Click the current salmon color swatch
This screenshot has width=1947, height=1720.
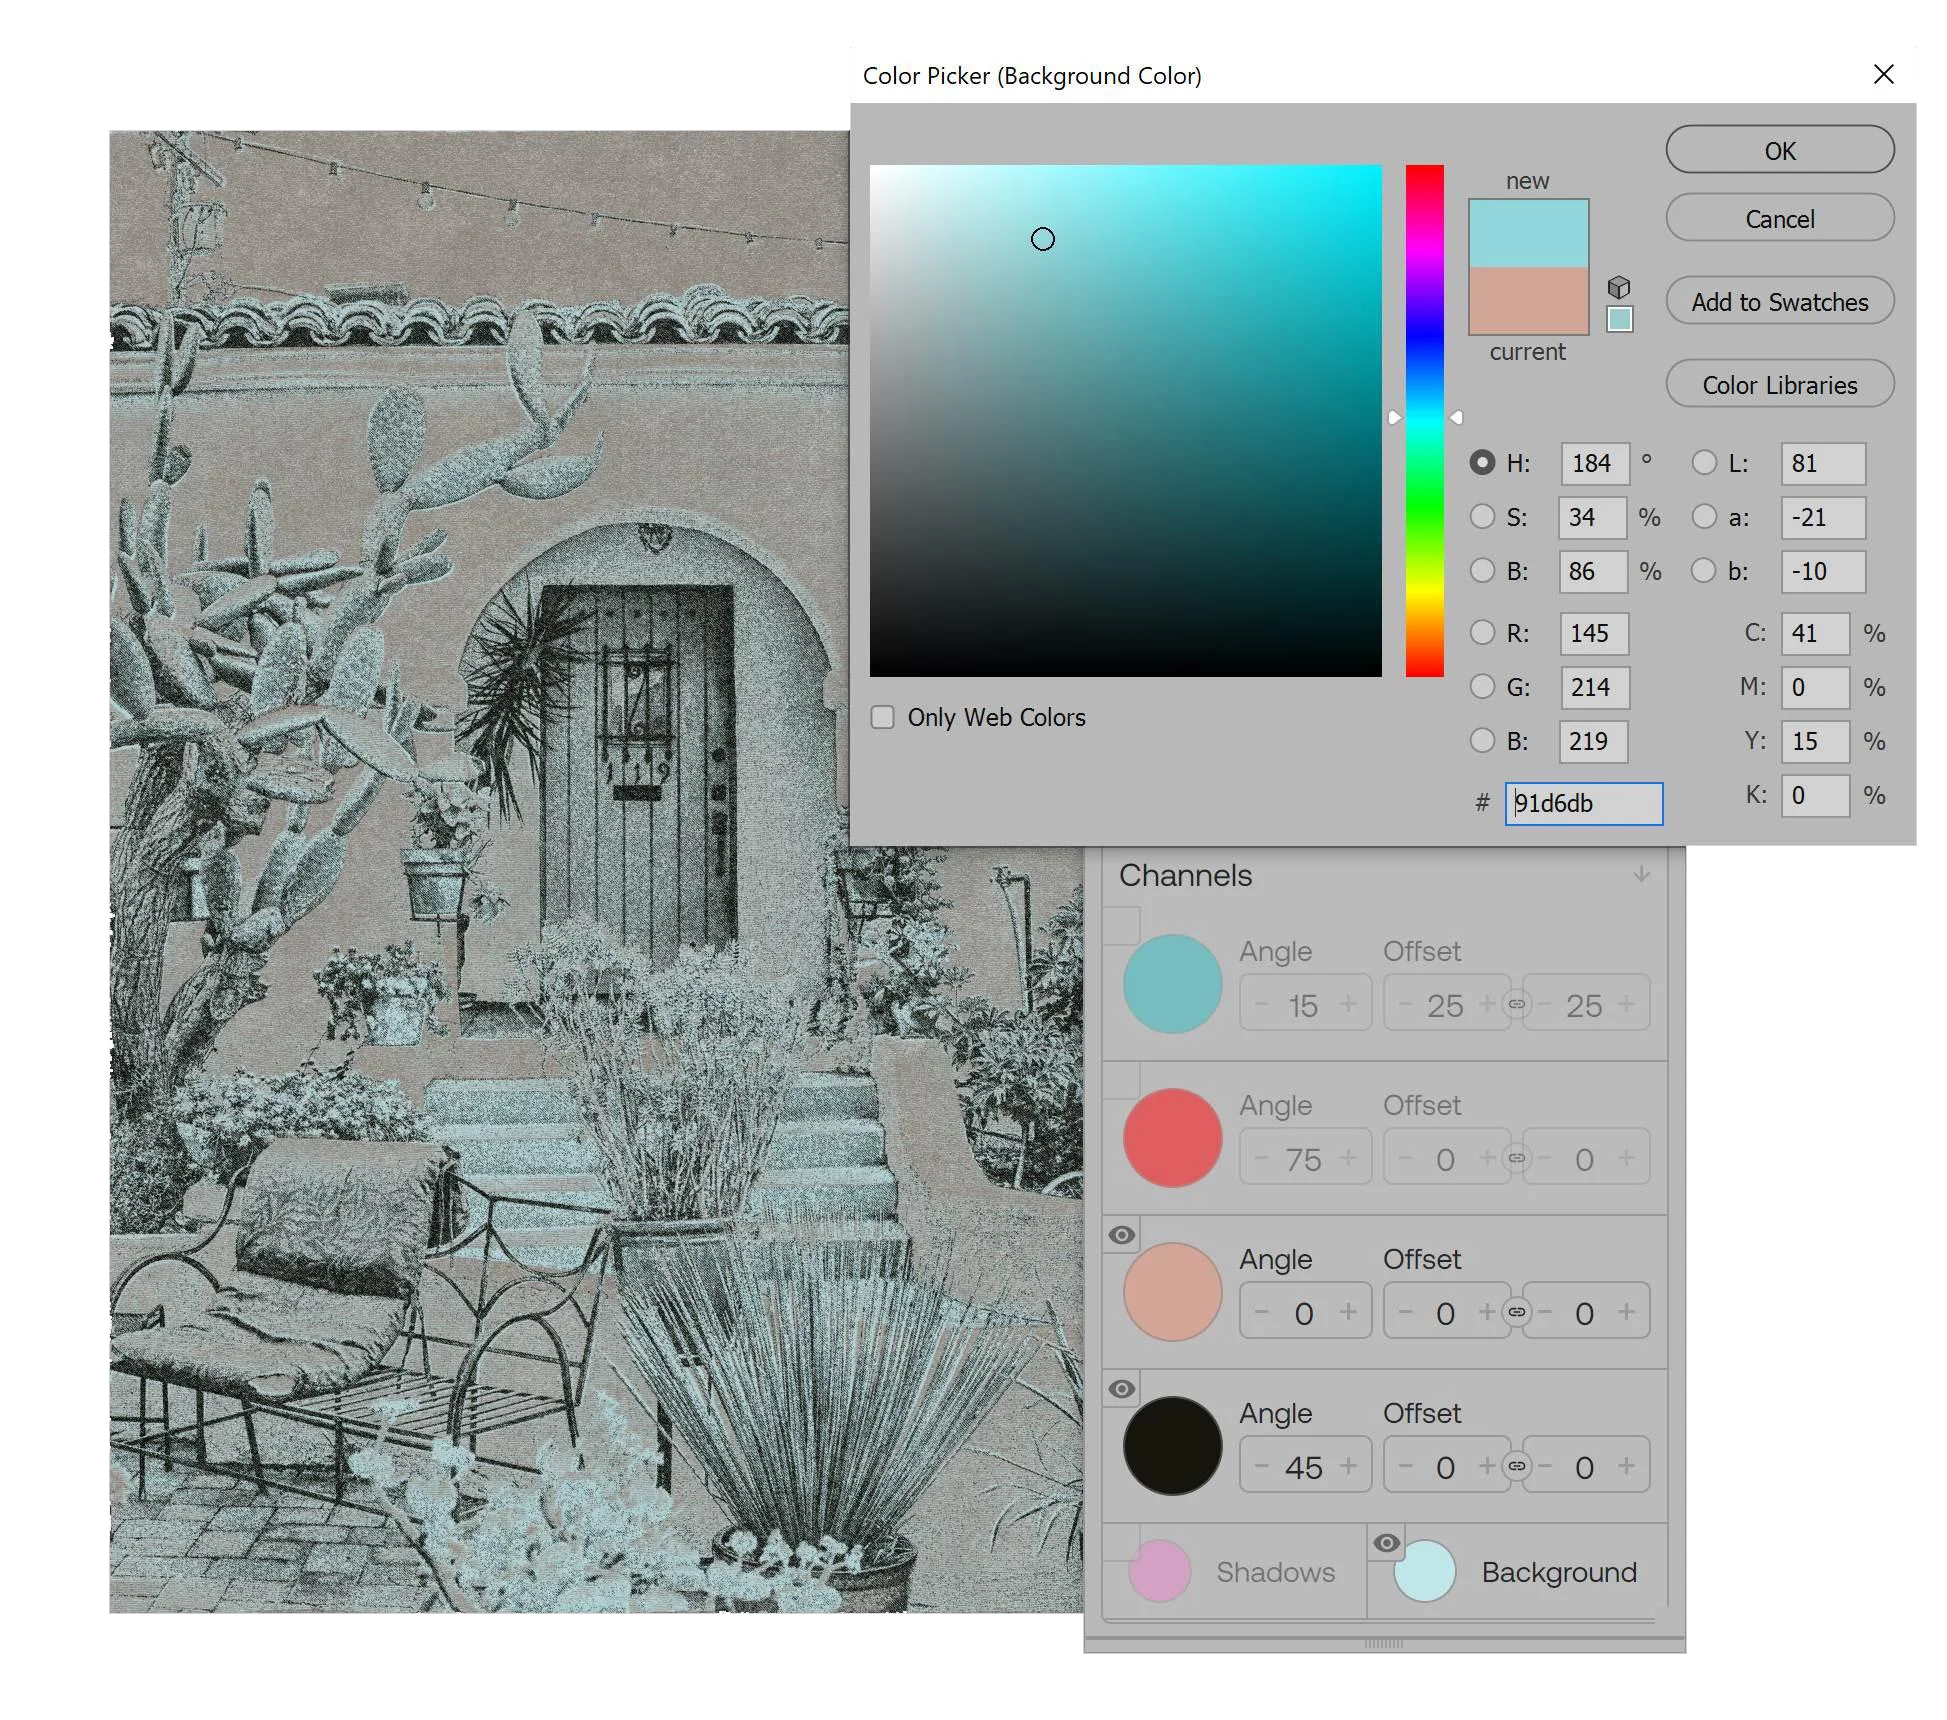pyautogui.click(x=1528, y=300)
